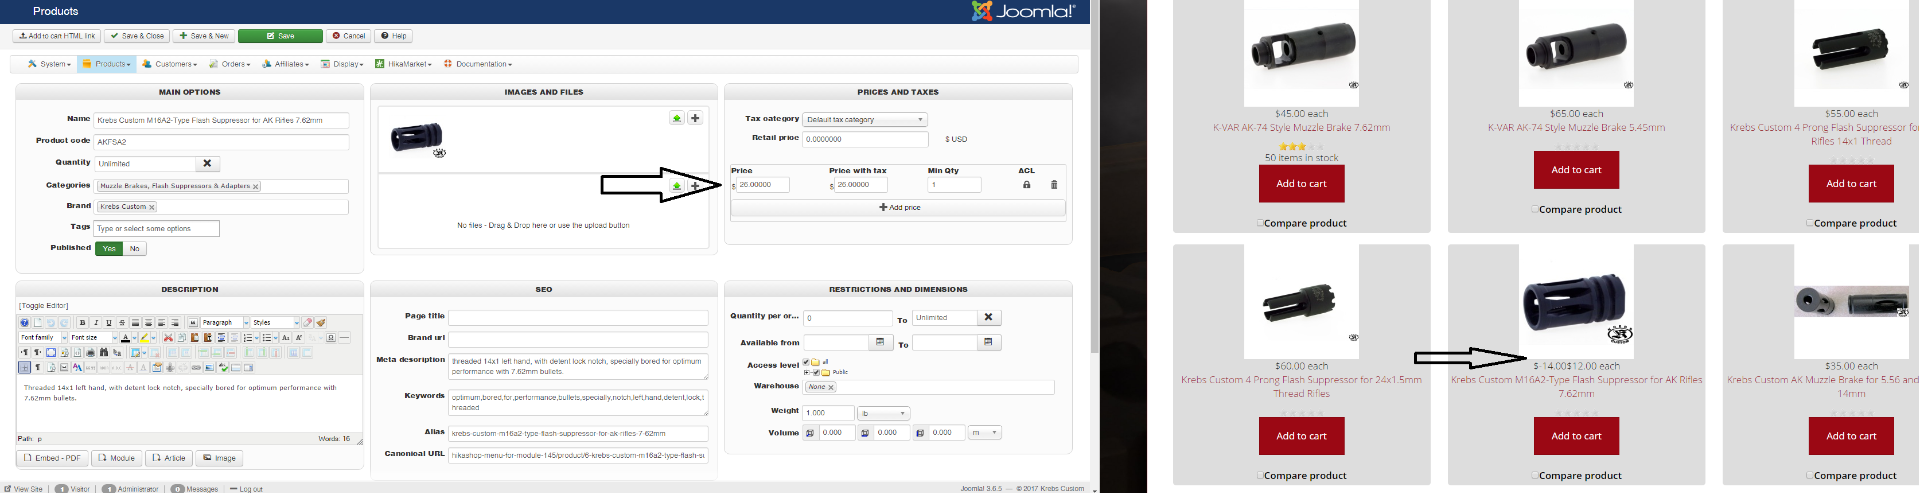Click the highlight color button in editor
The width and height of the screenshot is (1919, 493).
[x=144, y=338]
